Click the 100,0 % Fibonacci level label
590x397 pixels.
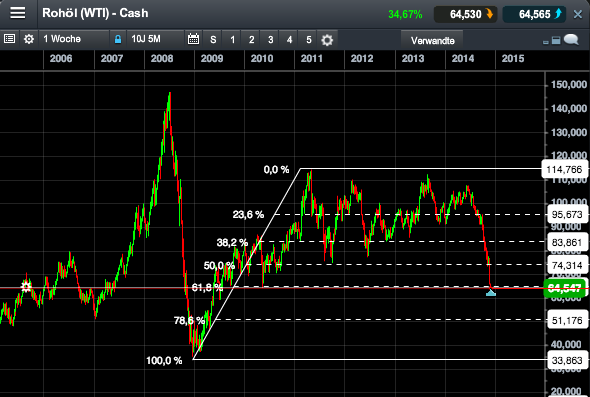pyautogui.click(x=164, y=360)
